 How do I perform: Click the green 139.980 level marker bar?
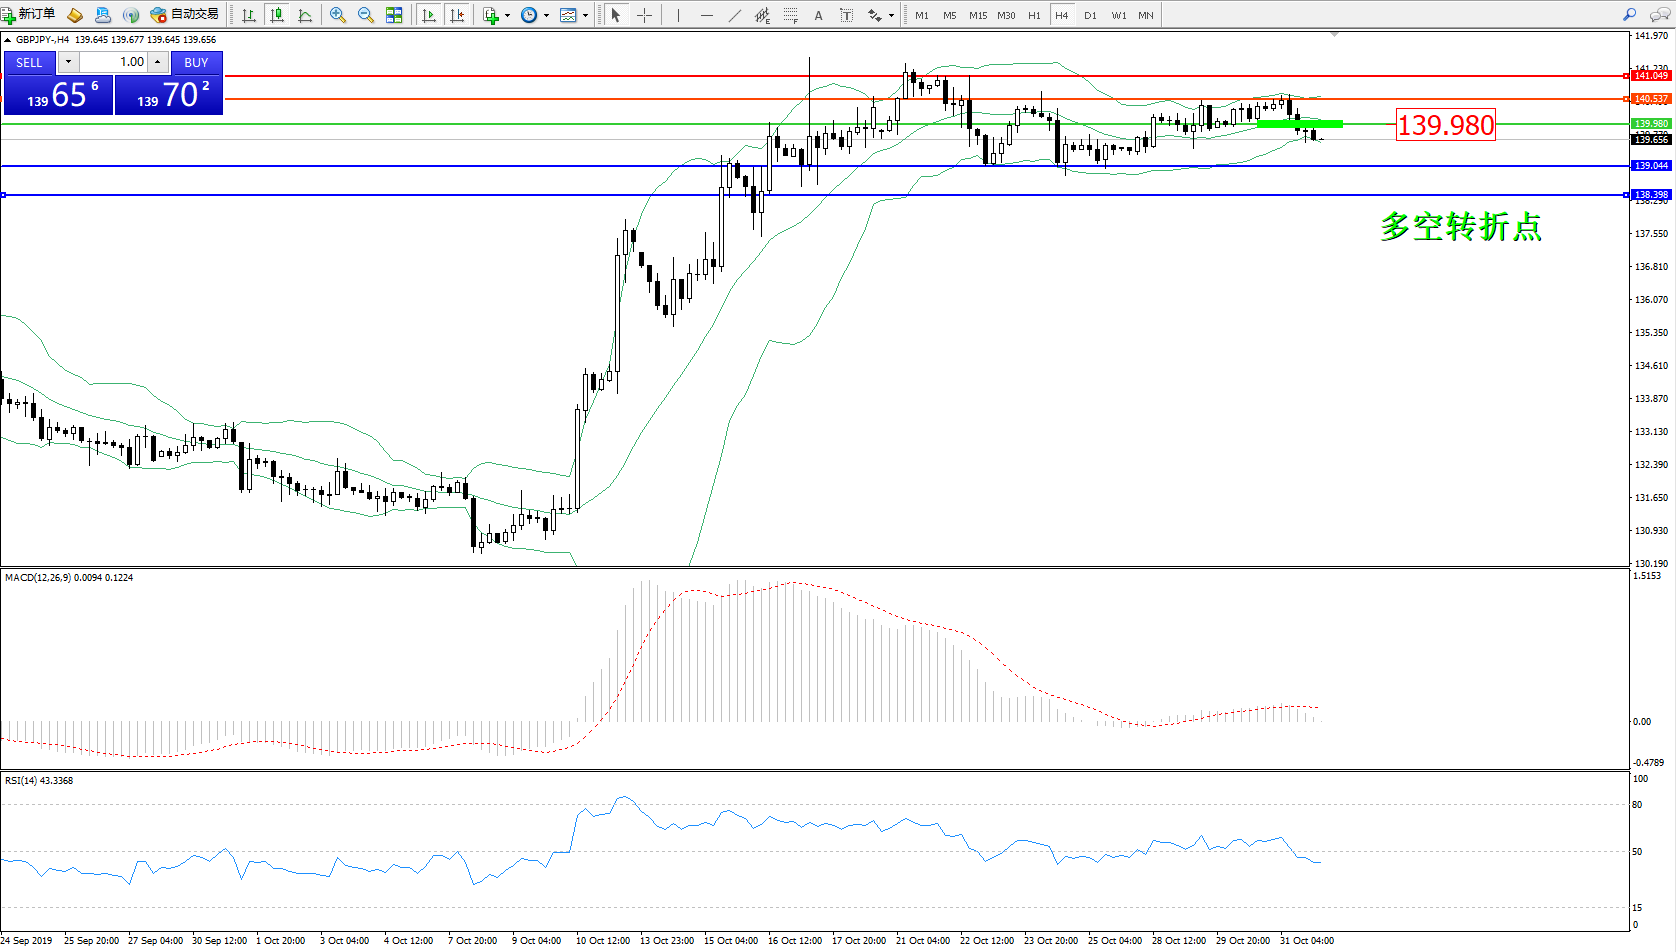tap(1299, 124)
